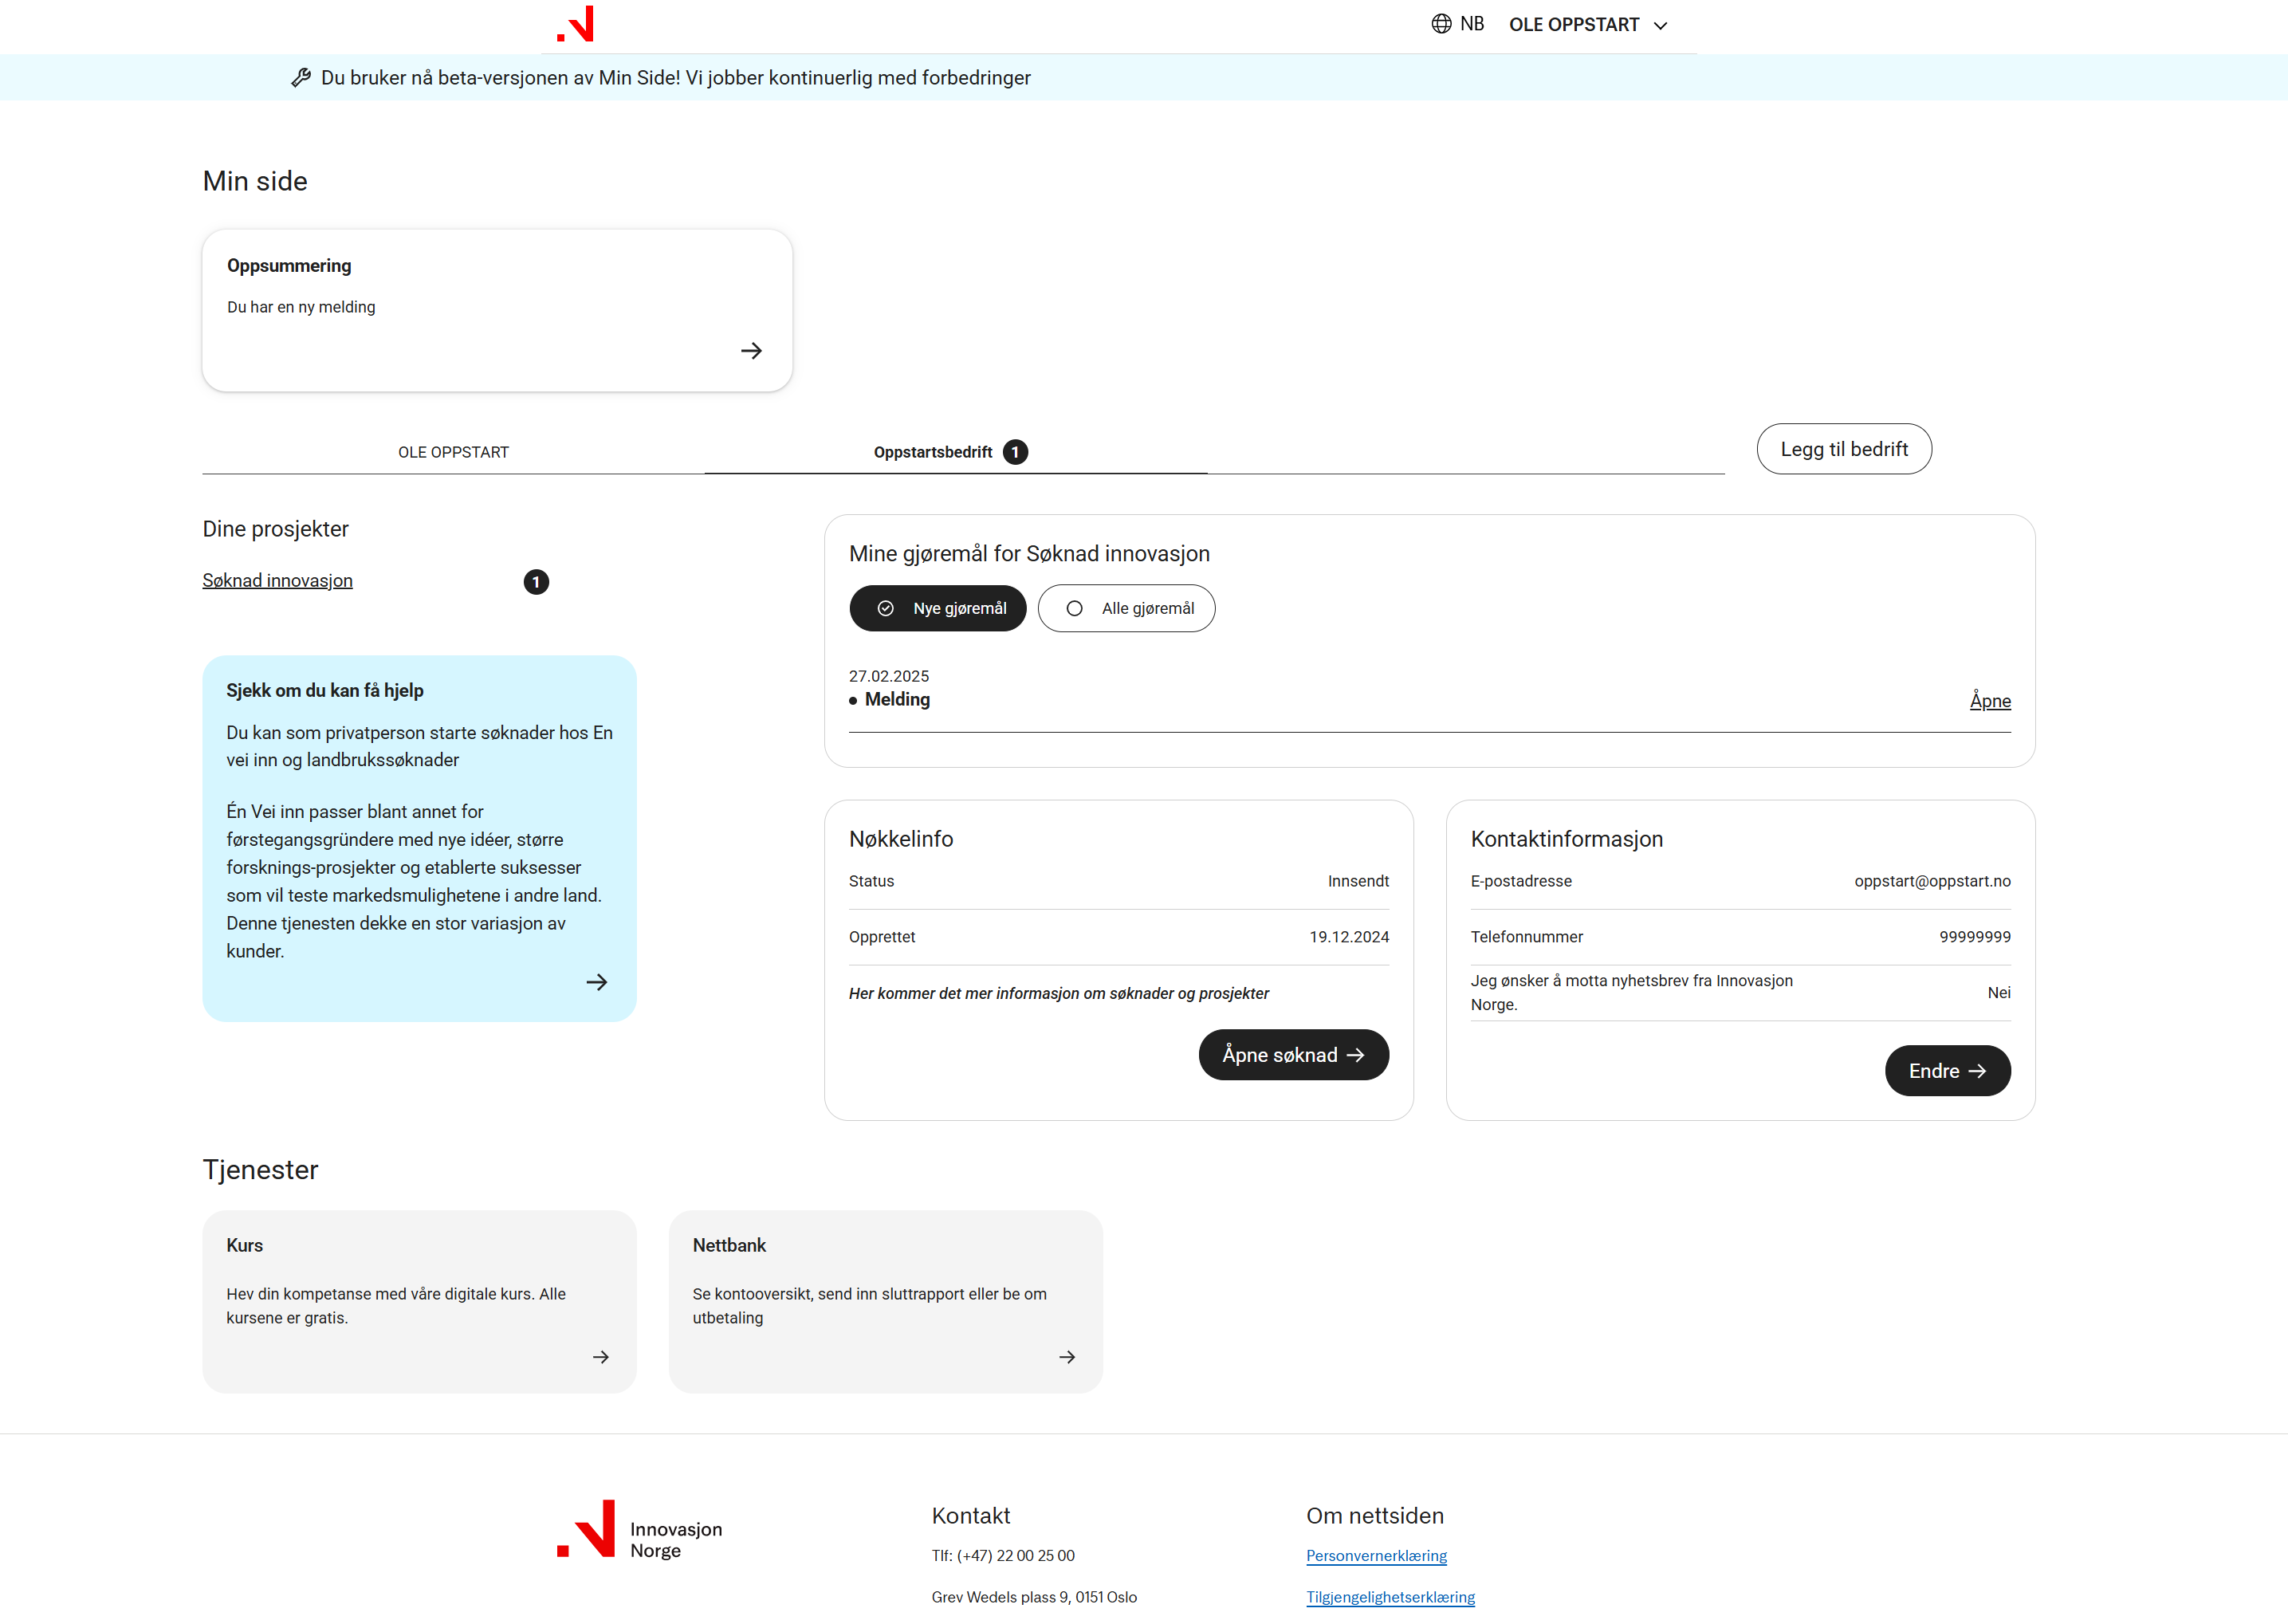This screenshot has height=1624, width=2288.
Task: Click the arrow in the Sjekk om du kan få hjelp card
Action: point(597,982)
